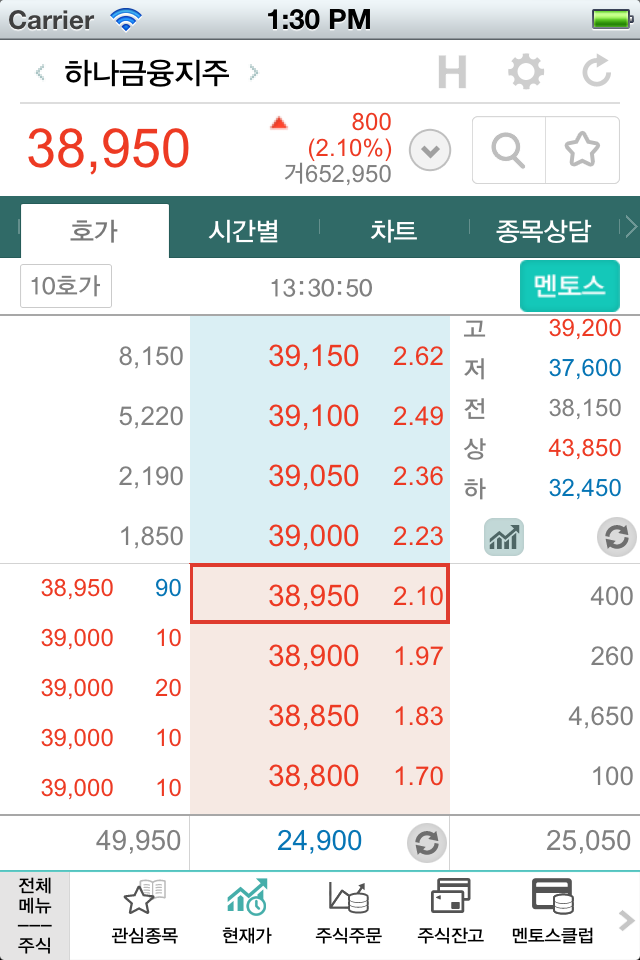Go to previous stock with left chevron
Image resolution: width=640 pixels, height=960 pixels.
pos(40,72)
